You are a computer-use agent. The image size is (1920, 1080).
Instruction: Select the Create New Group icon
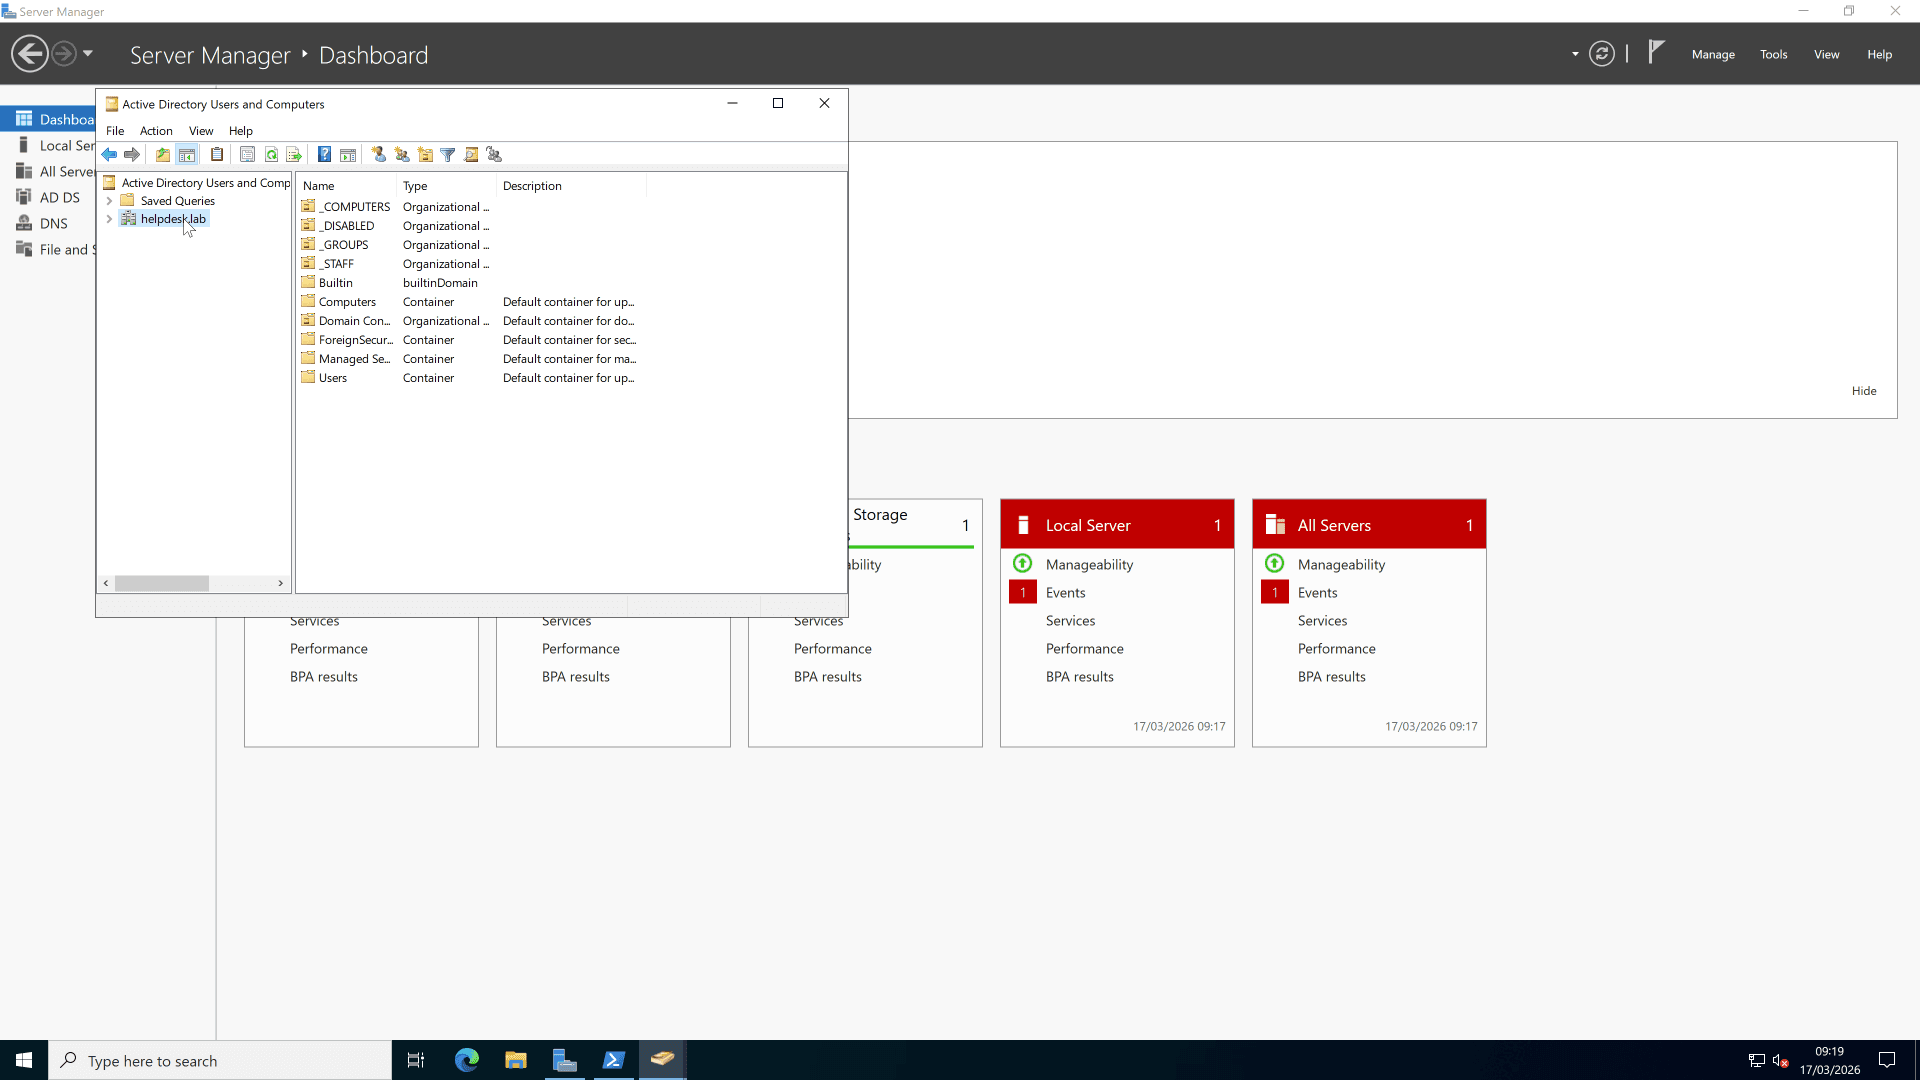click(402, 155)
